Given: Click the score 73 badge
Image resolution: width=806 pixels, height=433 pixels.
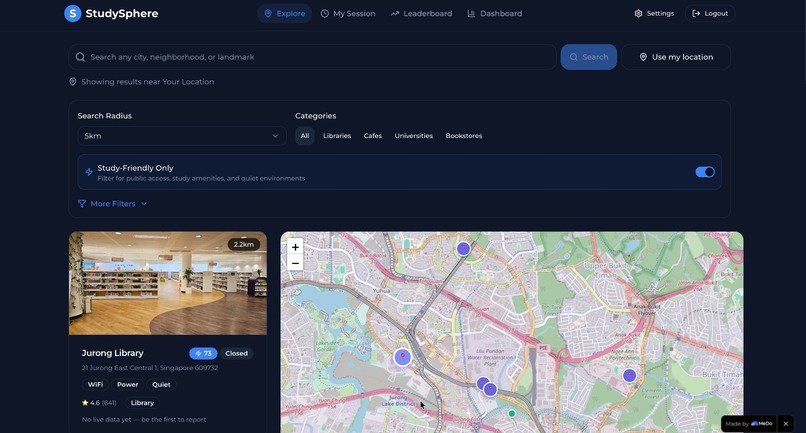Looking at the screenshot, I should tap(203, 353).
